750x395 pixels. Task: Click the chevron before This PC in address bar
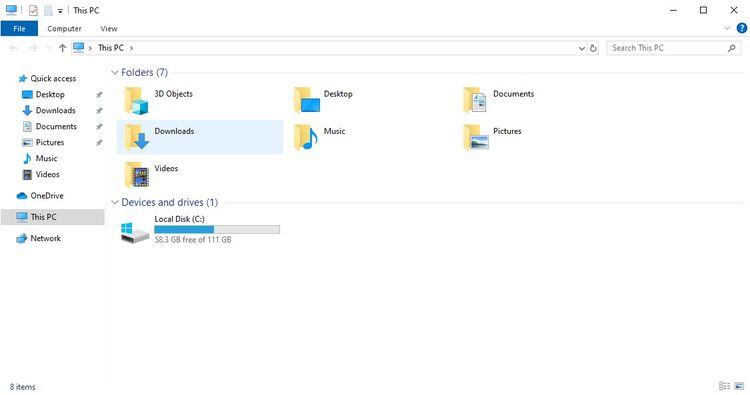pyautogui.click(x=90, y=48)
